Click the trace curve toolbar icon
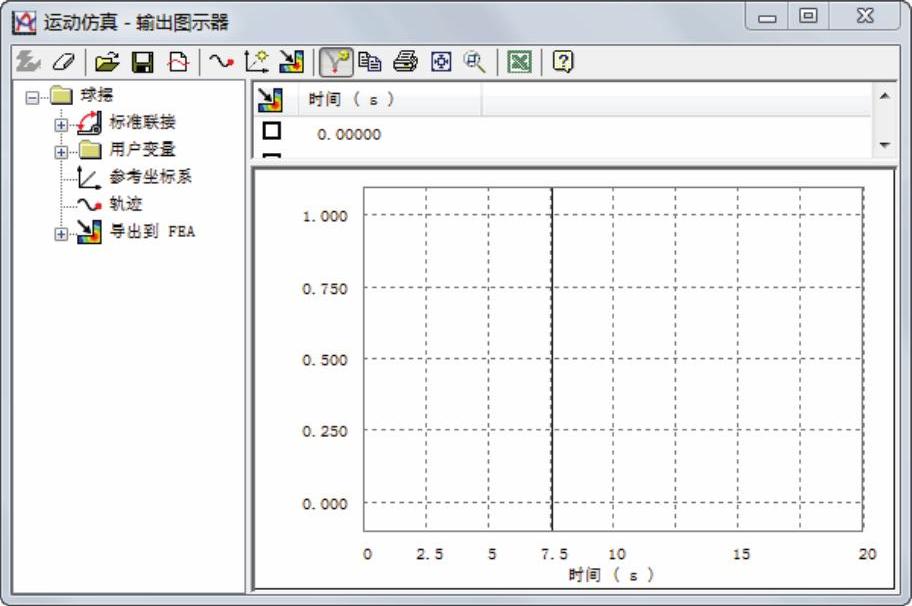Image resolution: width=912 pixels, height=606 pixels. [221, 60]
